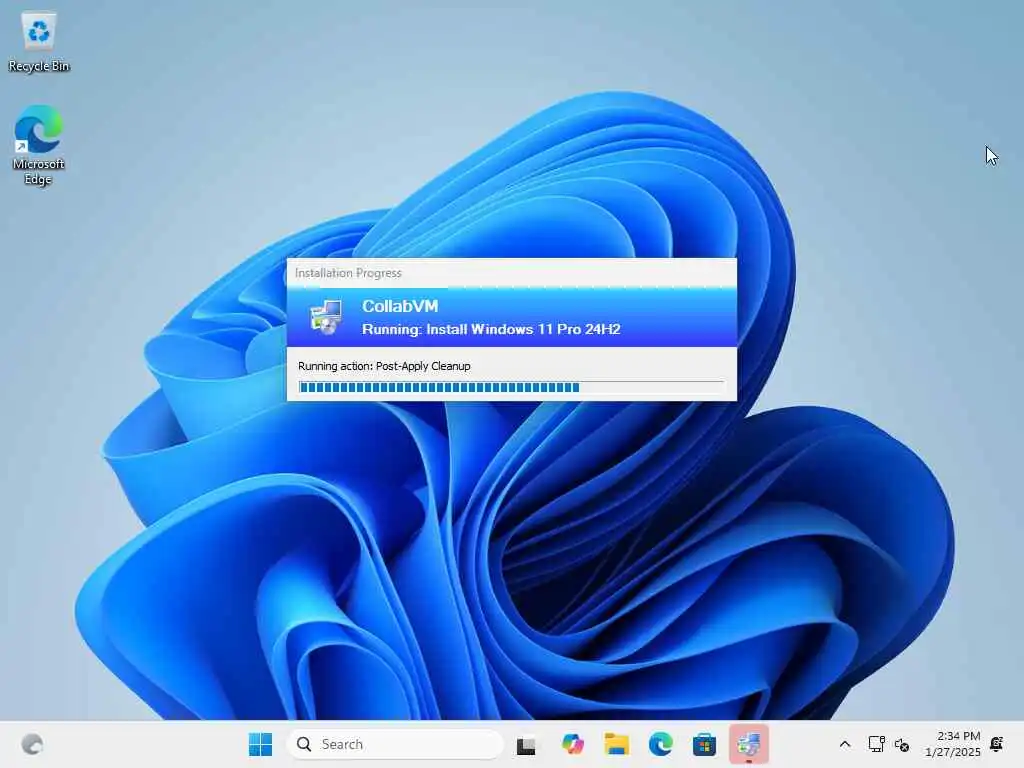Click the "Running action: Post-Apply Cleanup" text
The width and height of the screenshot is (1024, 768).
click(x=384, y=366)
